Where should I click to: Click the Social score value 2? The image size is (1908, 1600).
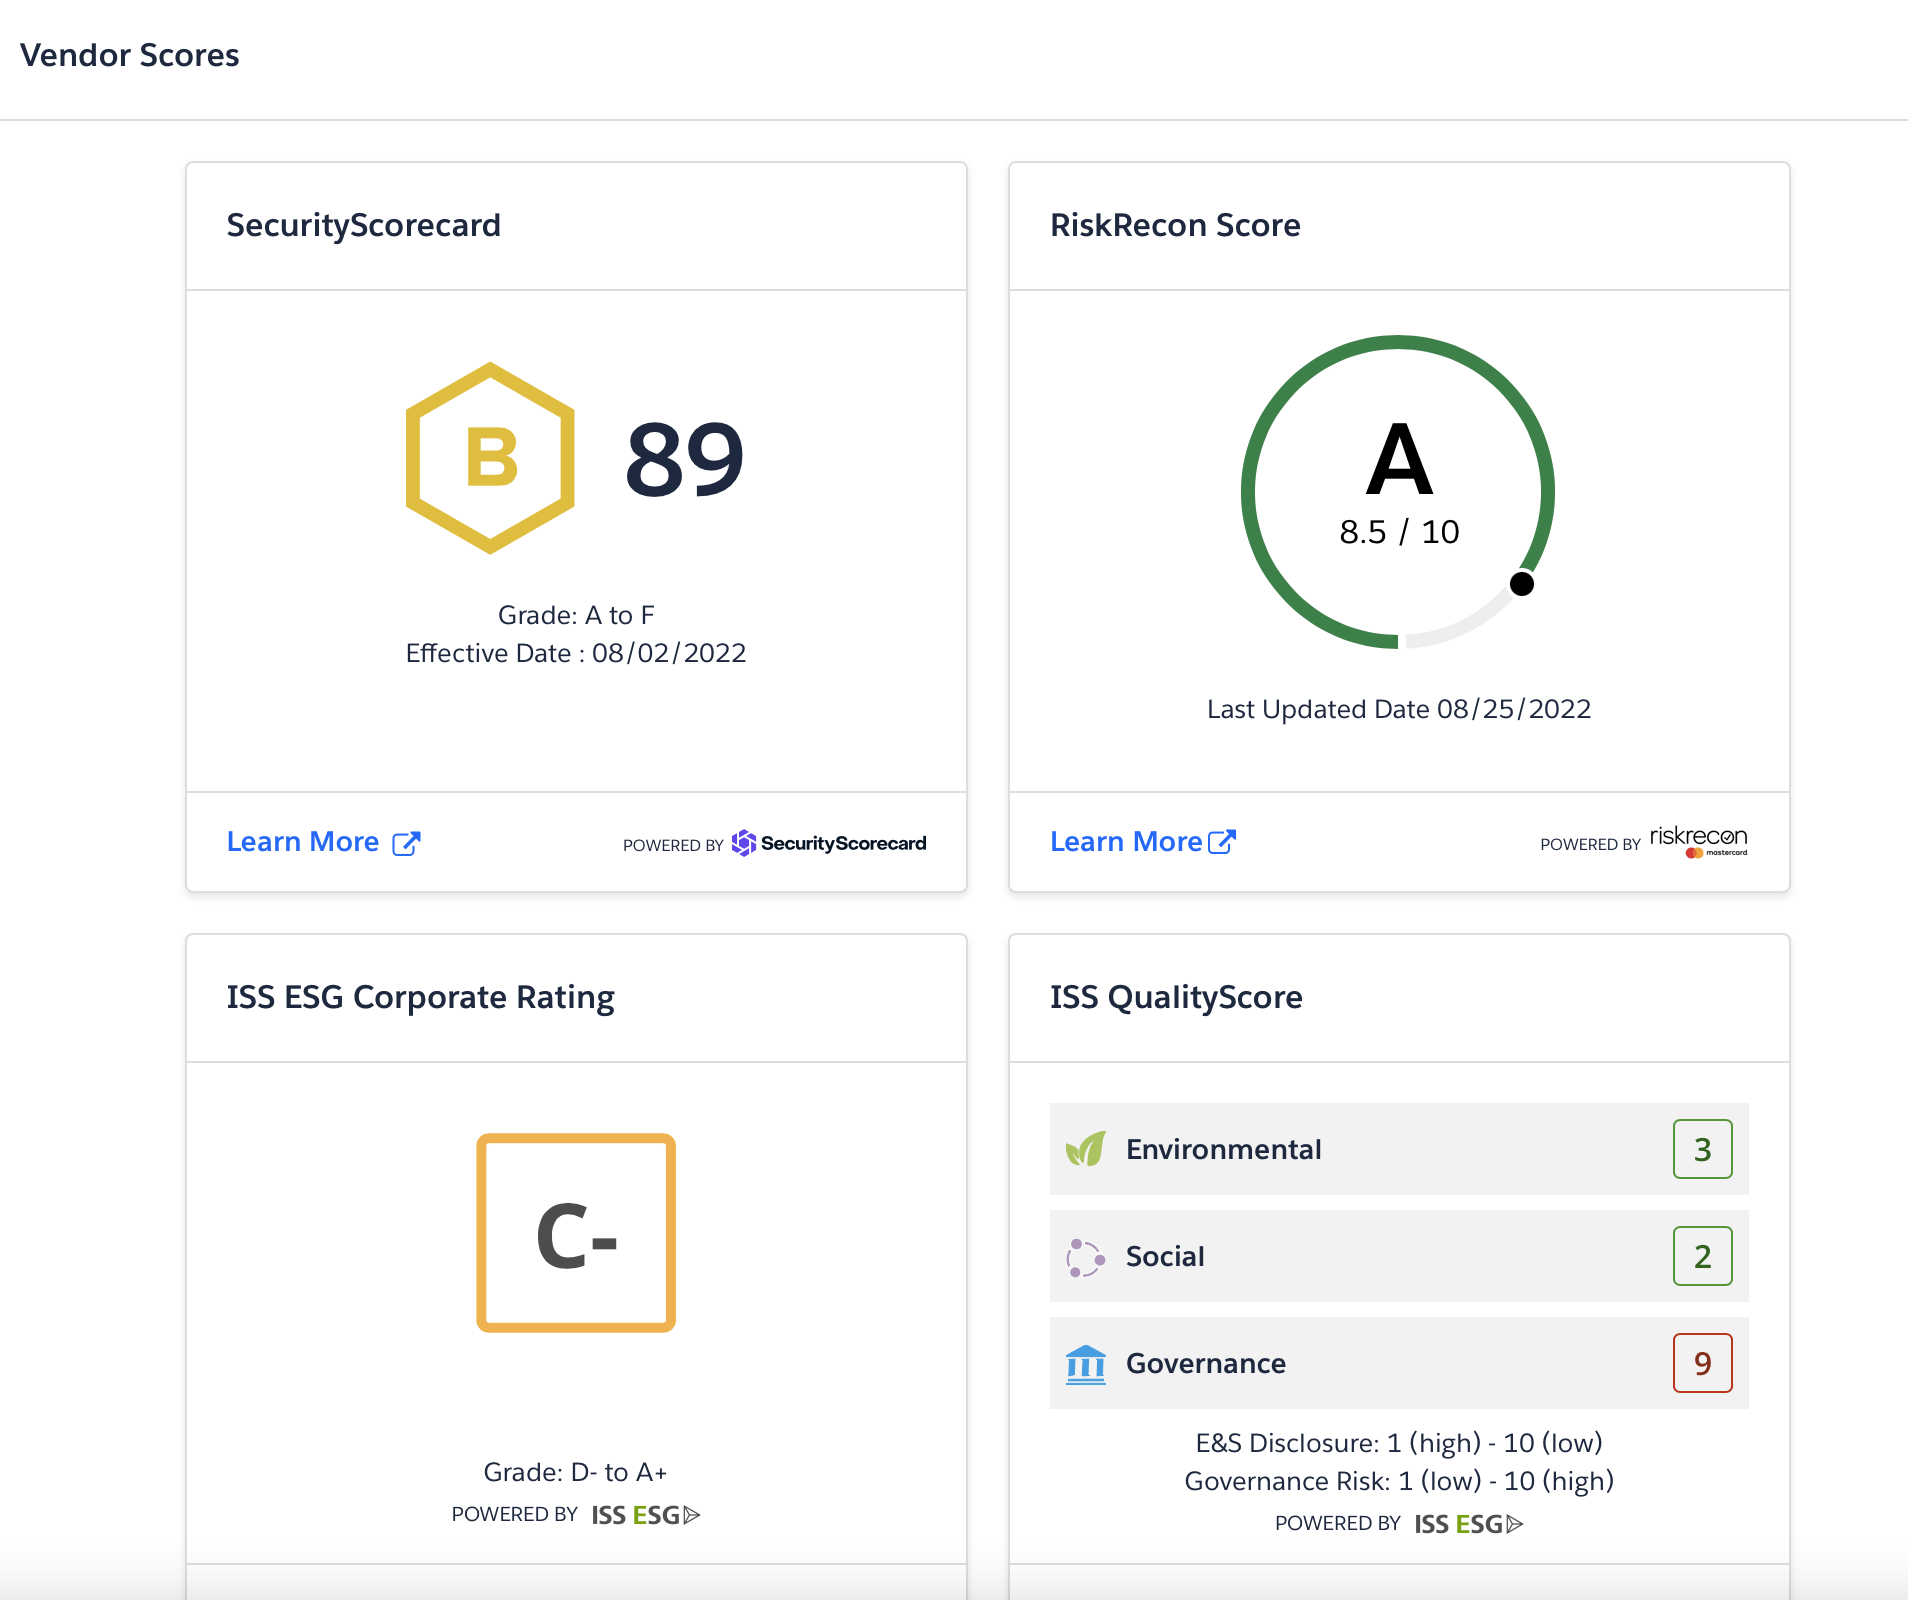tap(1703, 1256)
